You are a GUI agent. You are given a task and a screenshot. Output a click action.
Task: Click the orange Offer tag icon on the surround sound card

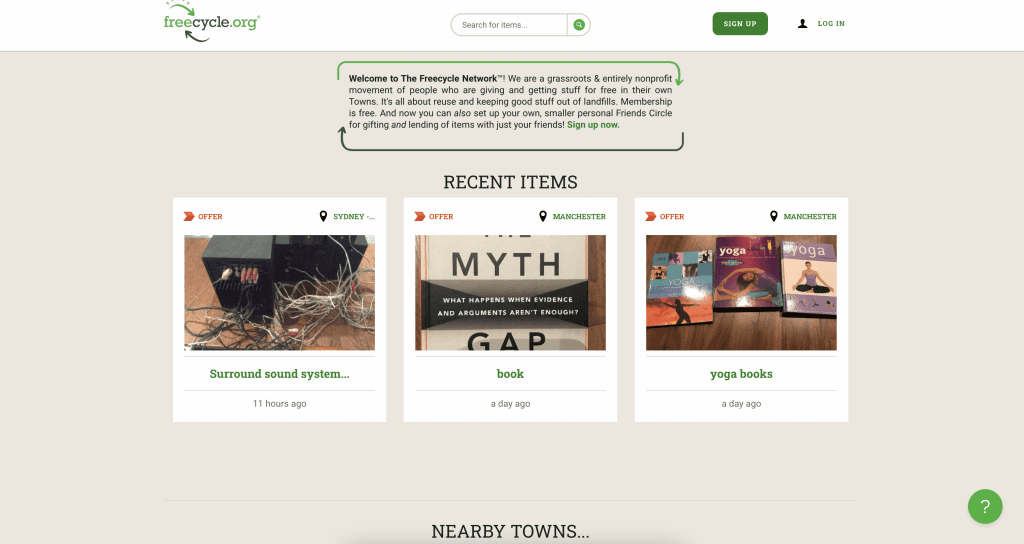pyautogui.click(x=189, y=216)
